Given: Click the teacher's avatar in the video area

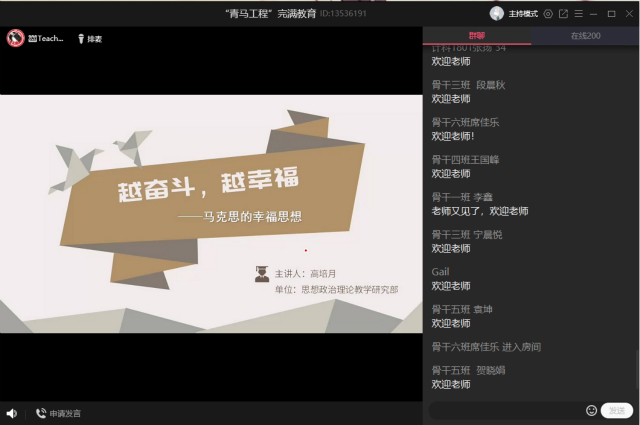Looking at the screenshot, I should tap(16, 38).
